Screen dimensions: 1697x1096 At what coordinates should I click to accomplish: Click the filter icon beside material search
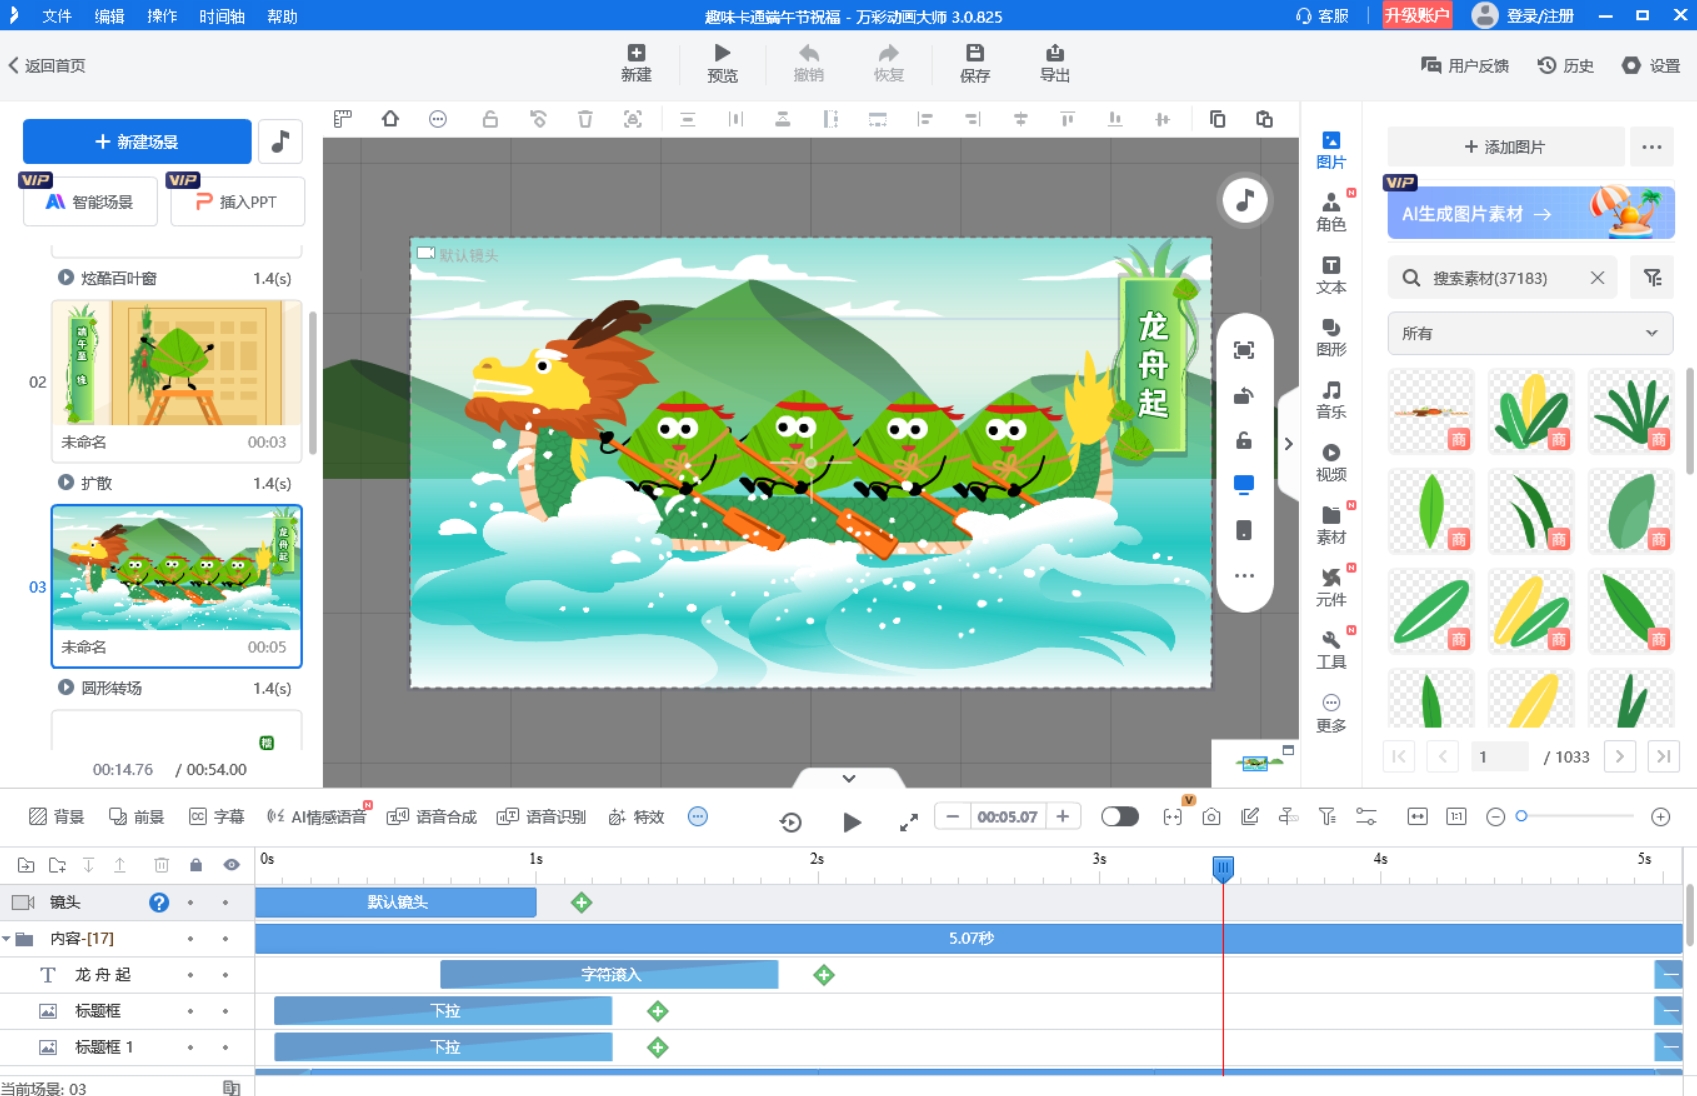tap(1652, 278)
